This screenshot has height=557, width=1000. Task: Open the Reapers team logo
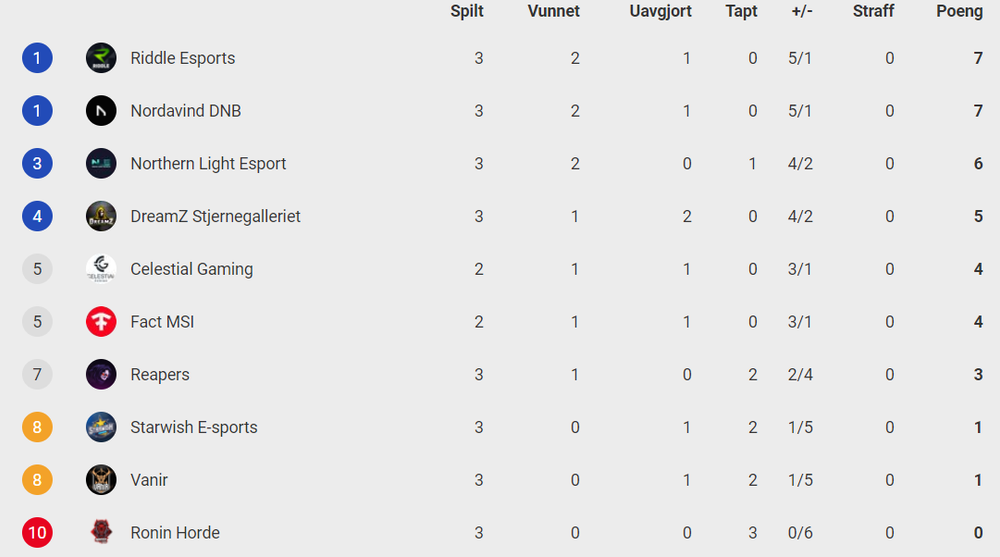pyautogui.click(x=101, y=375)
